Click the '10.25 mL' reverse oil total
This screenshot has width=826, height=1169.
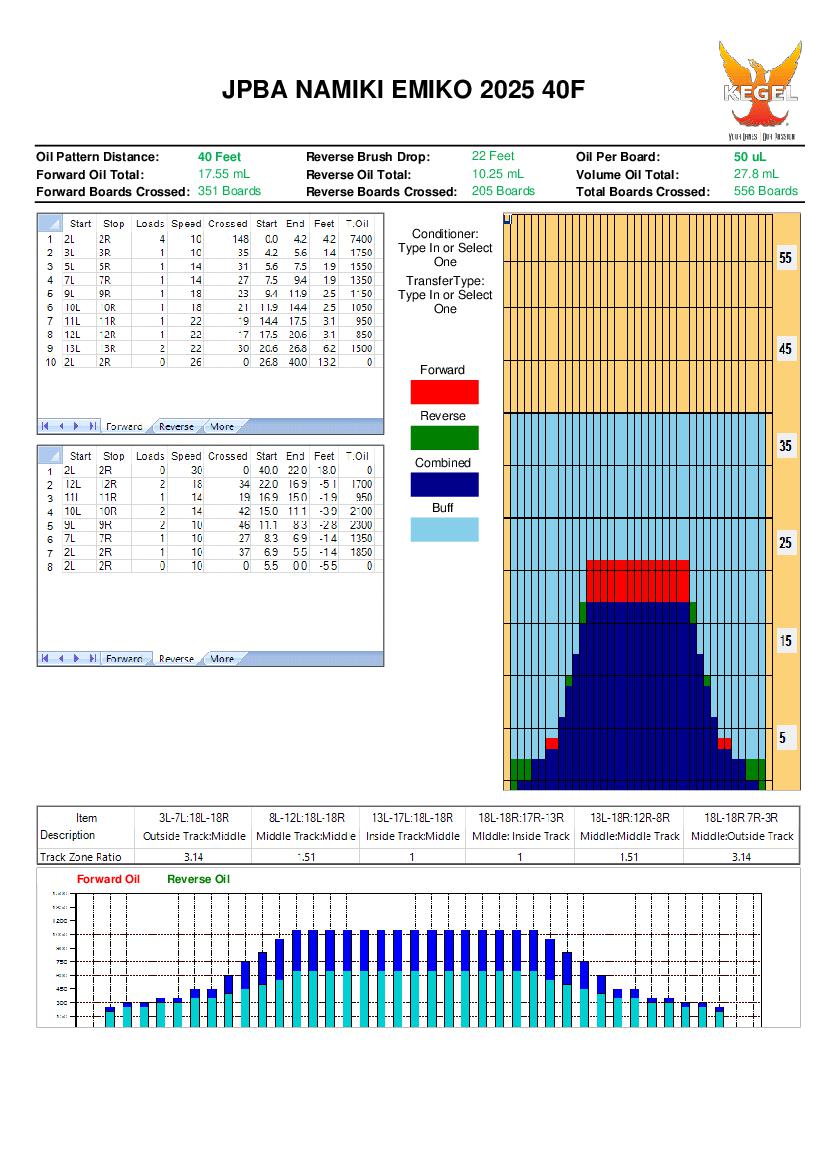coord(497,174)
